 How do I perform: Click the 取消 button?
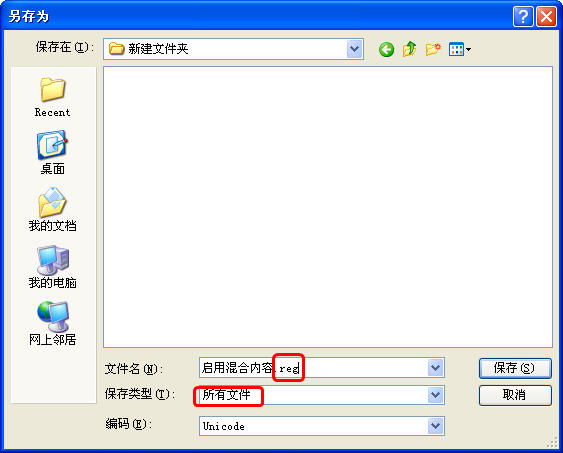pos(515,395)
